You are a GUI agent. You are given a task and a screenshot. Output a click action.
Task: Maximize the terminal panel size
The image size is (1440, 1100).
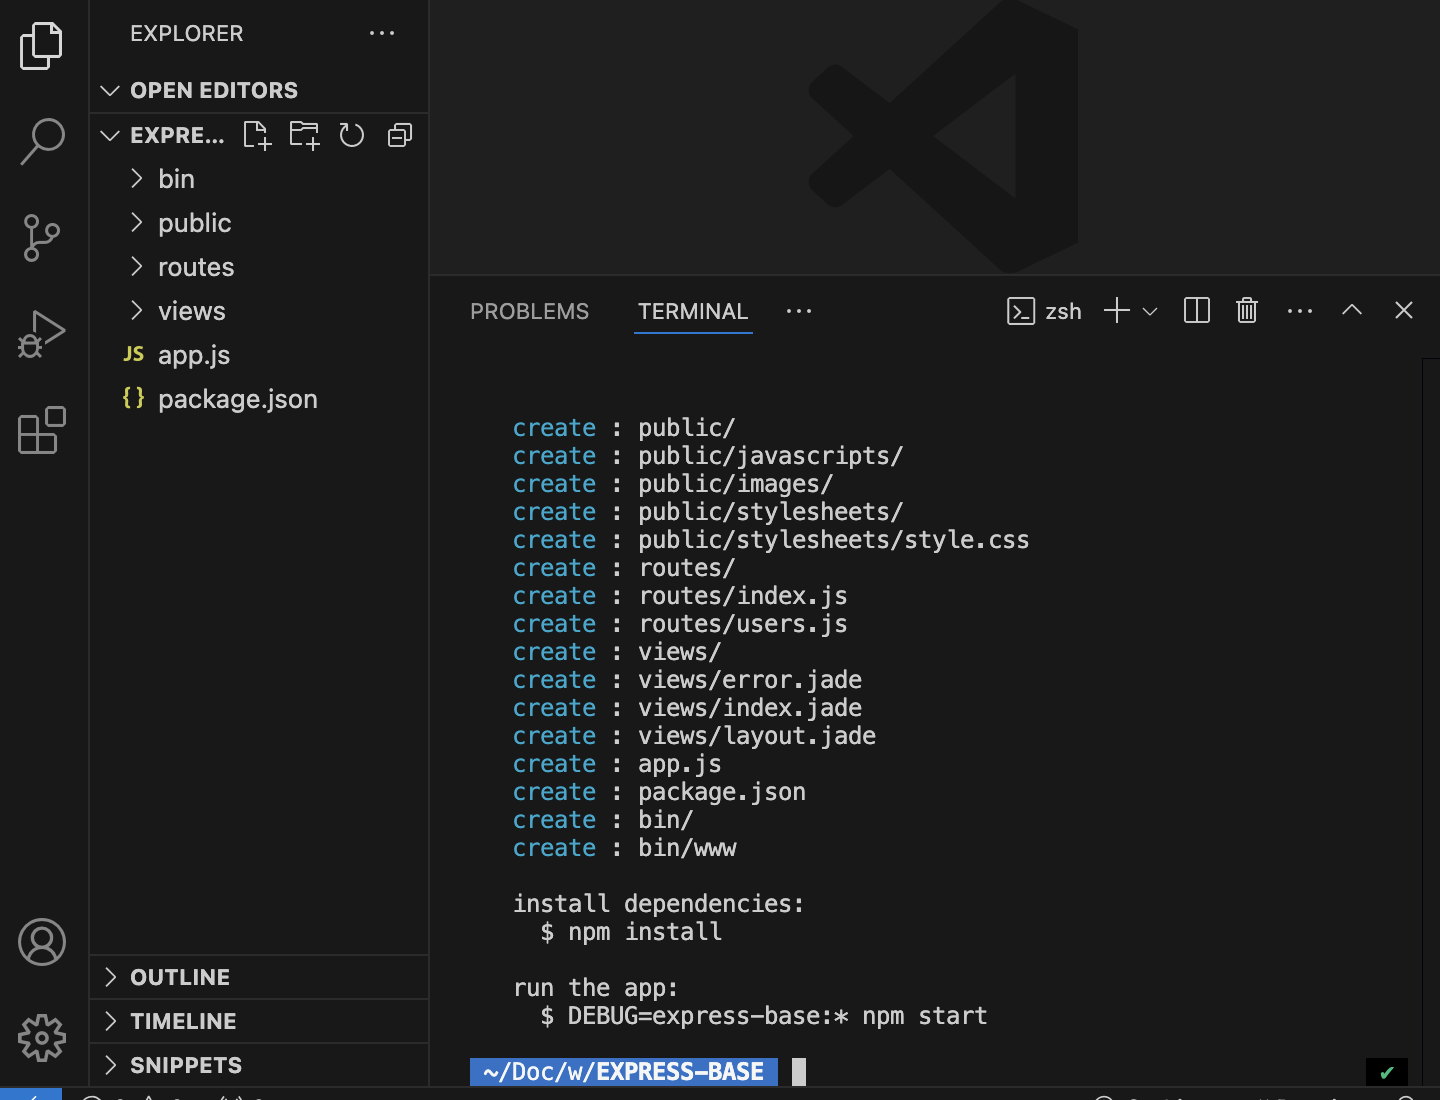click(x=1352, y=310)
